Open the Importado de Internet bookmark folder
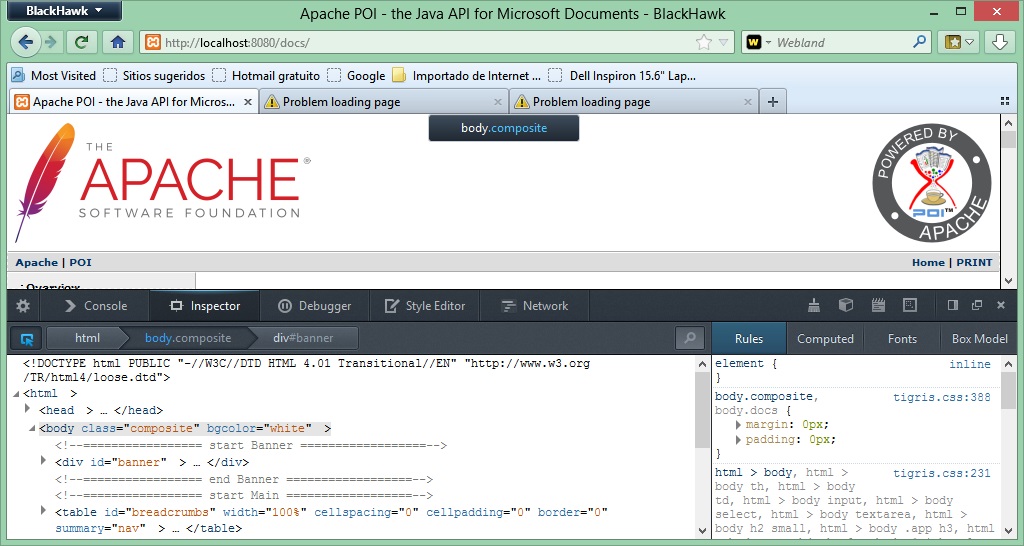This screenshot has height=546, width=1024. [x=467, y=75]
